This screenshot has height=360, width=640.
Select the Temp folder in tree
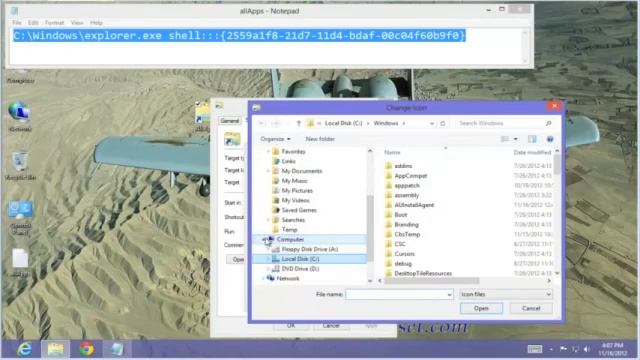[x=289, y=230]
